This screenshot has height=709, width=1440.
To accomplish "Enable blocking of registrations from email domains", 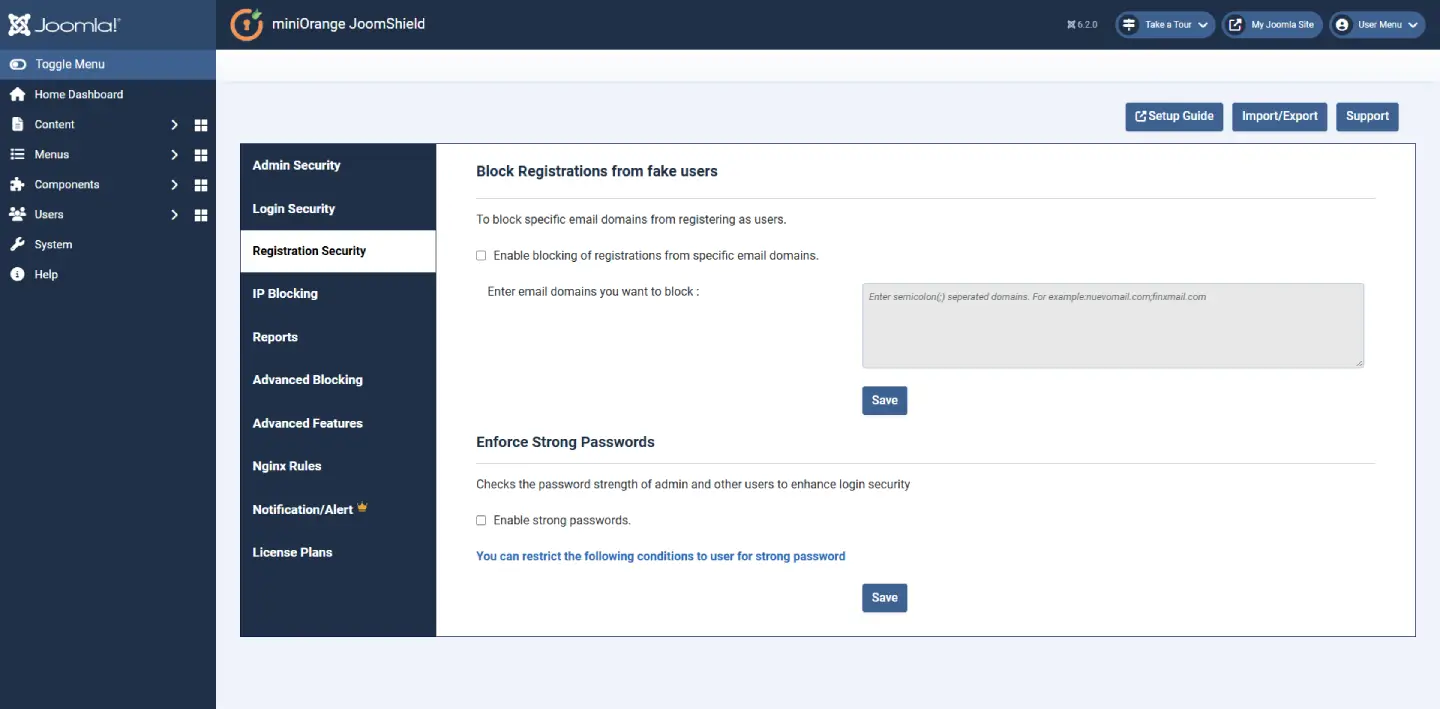I will (481, 256).
